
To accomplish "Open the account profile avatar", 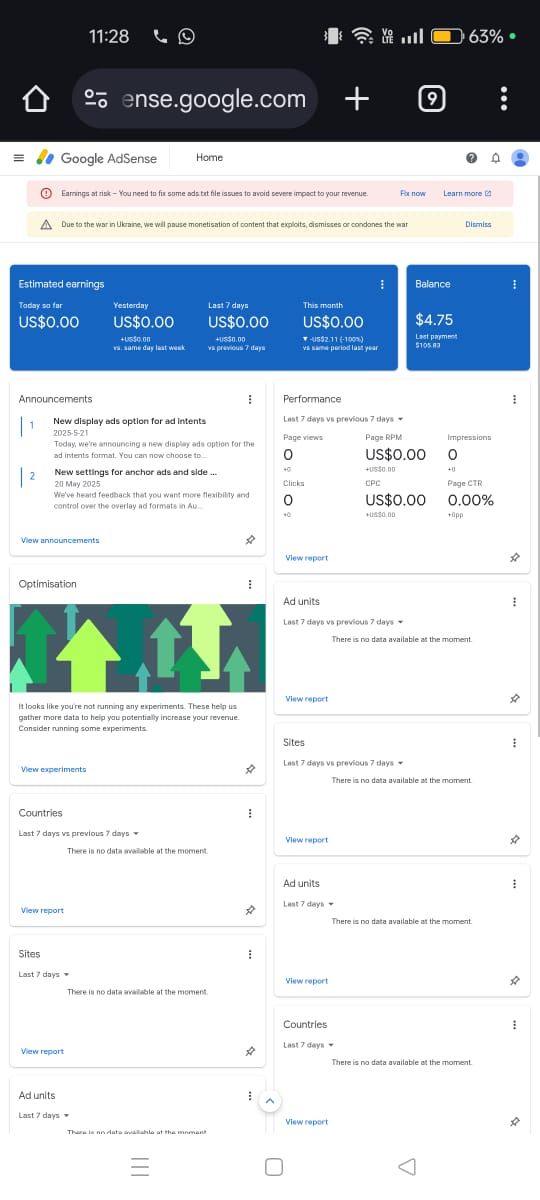I will (520, 158).
